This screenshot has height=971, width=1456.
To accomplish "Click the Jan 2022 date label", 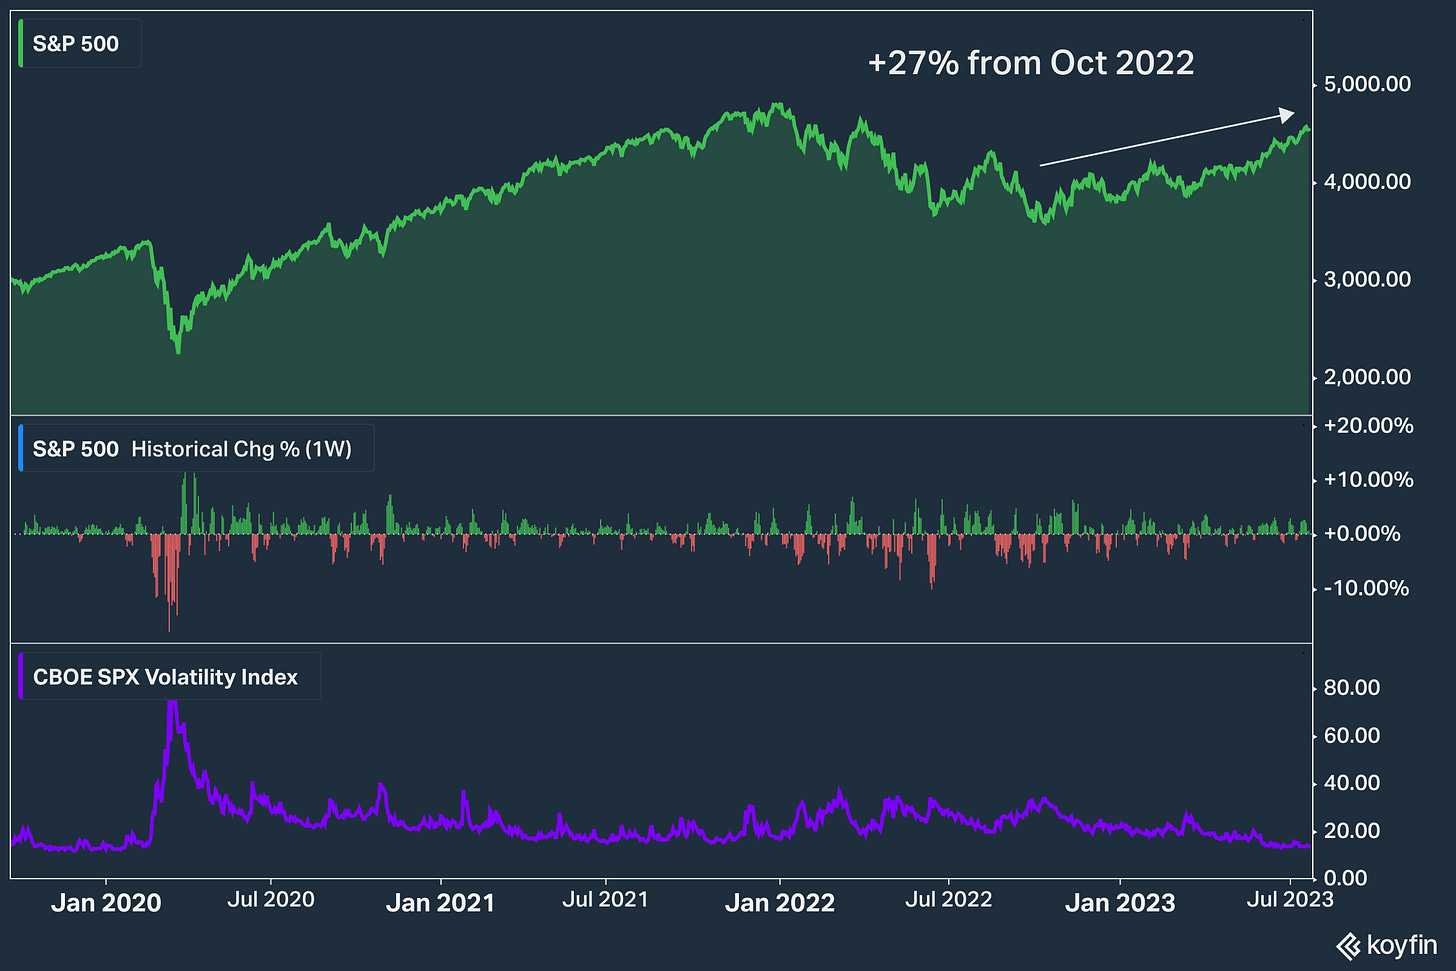I will pyautogui.click(x=780, y=903).
